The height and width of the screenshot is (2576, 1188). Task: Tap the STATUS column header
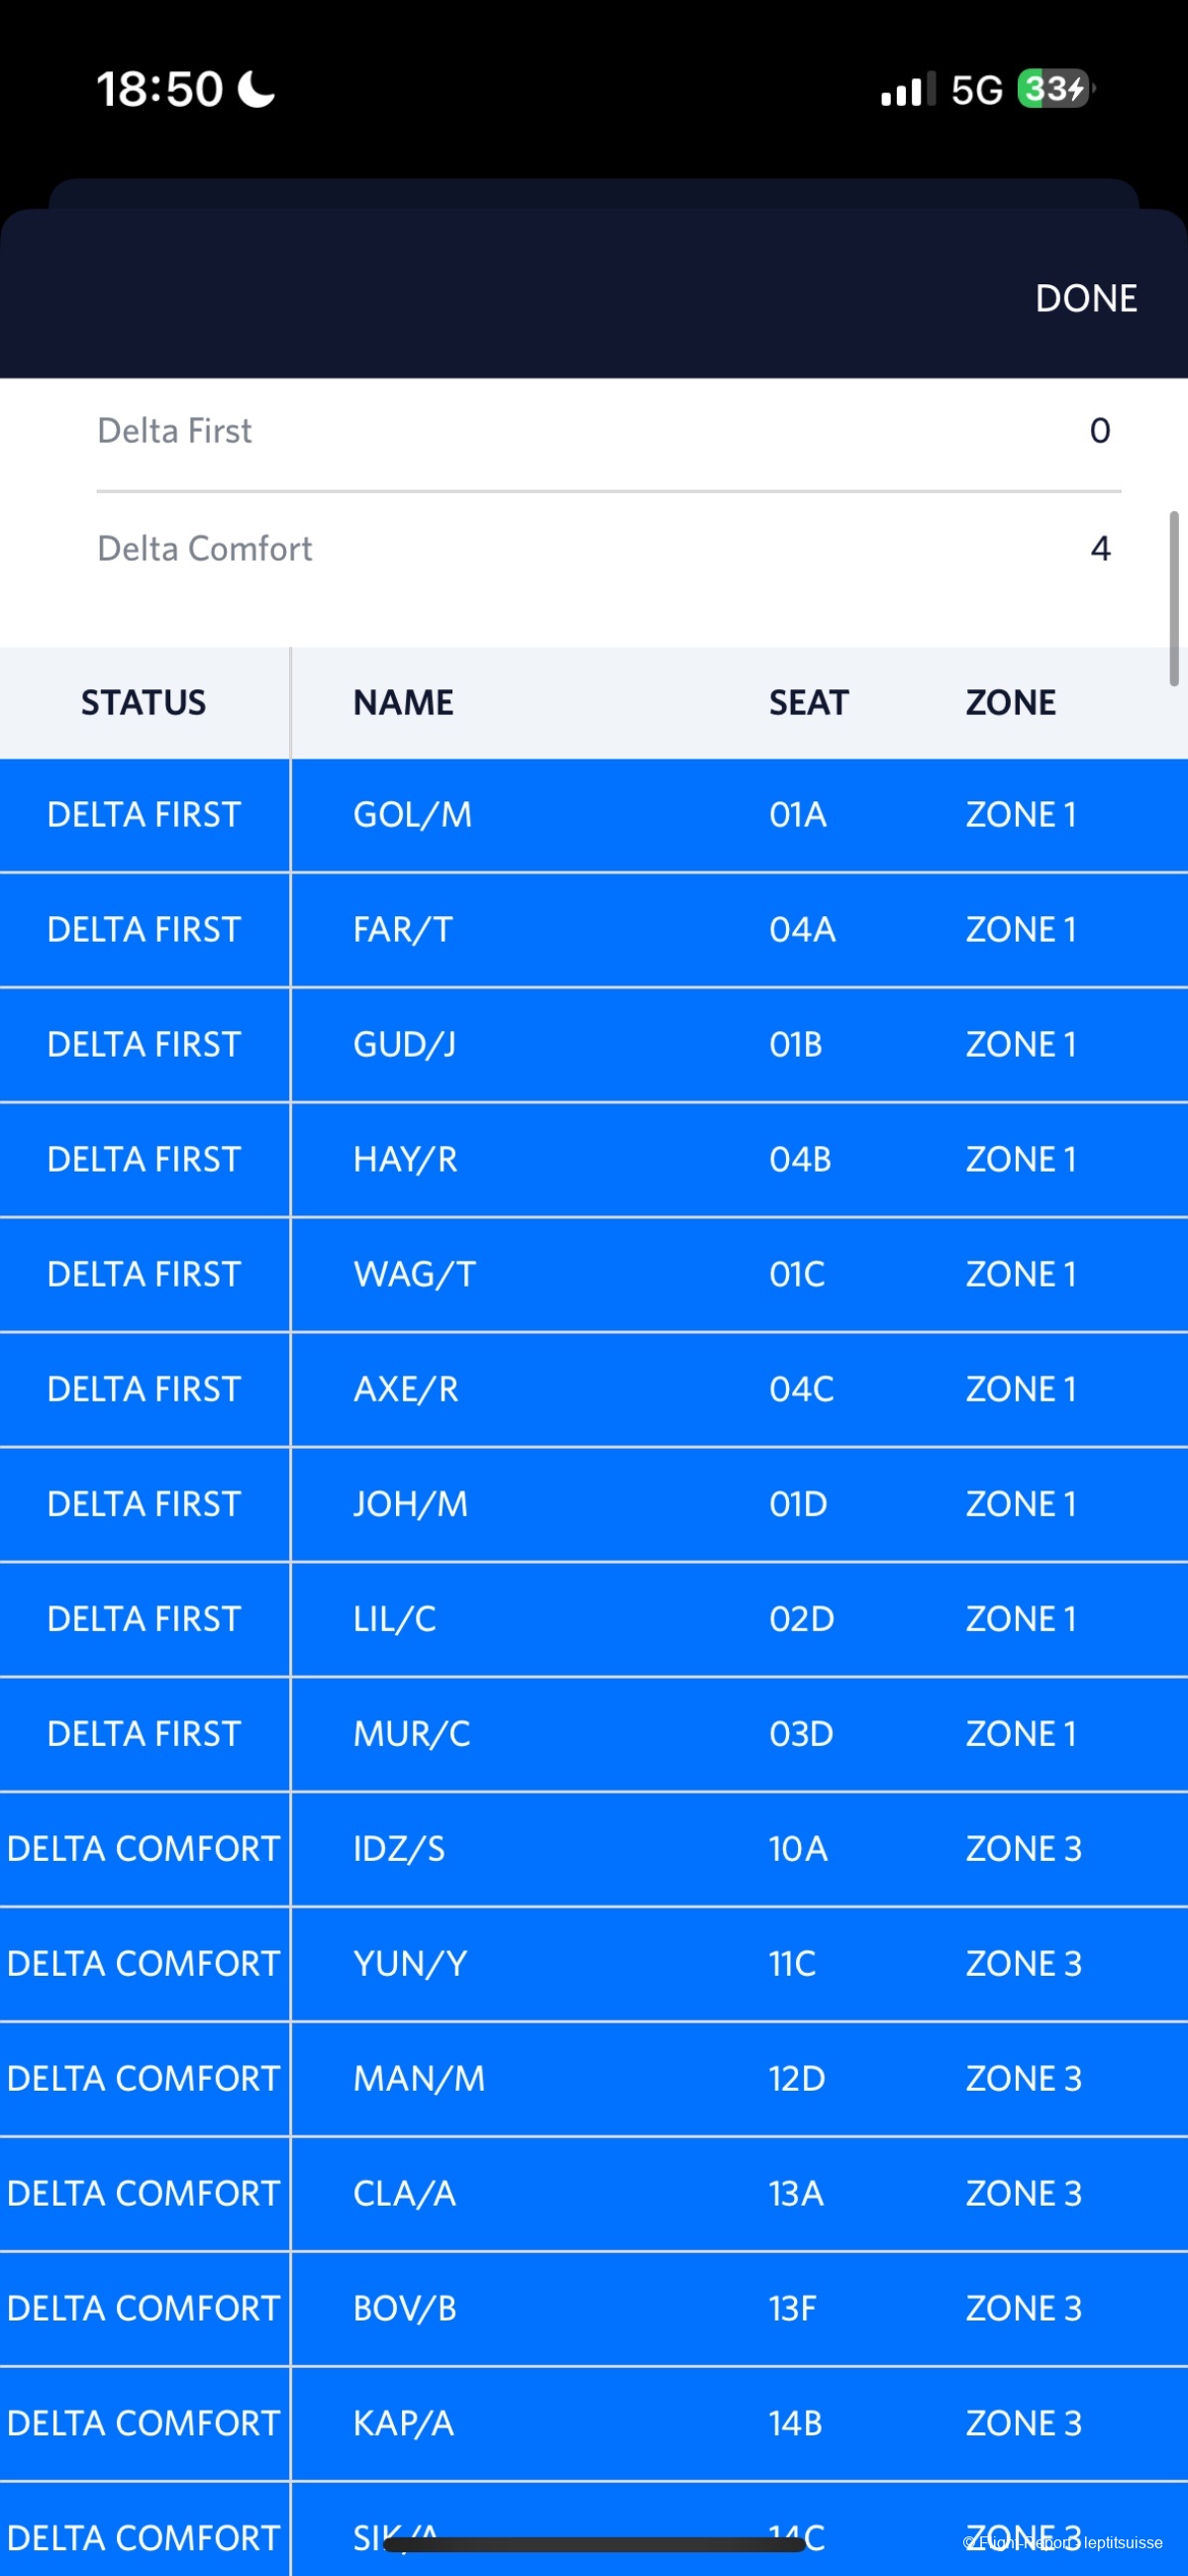point(144,703)
